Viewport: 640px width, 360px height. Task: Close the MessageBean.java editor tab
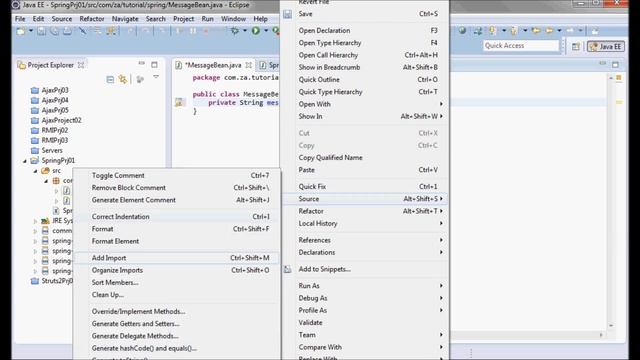point(248,65)
